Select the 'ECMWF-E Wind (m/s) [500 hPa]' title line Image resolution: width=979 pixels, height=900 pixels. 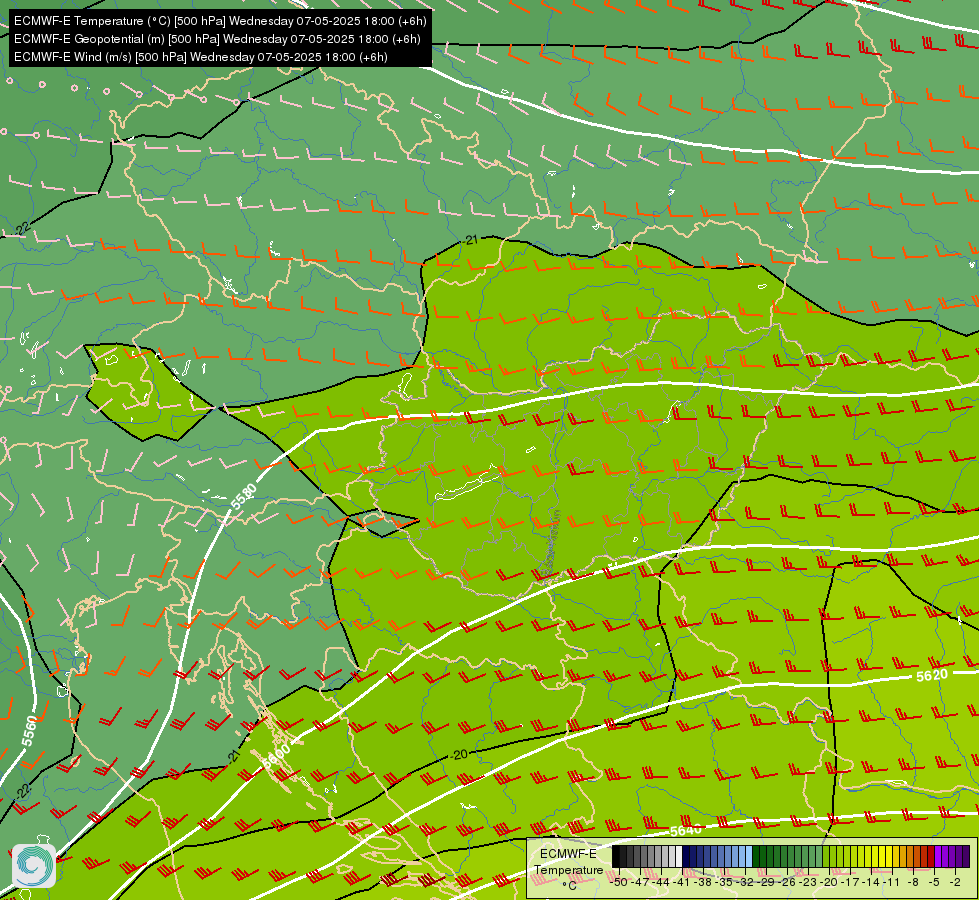tap(200, 57)
